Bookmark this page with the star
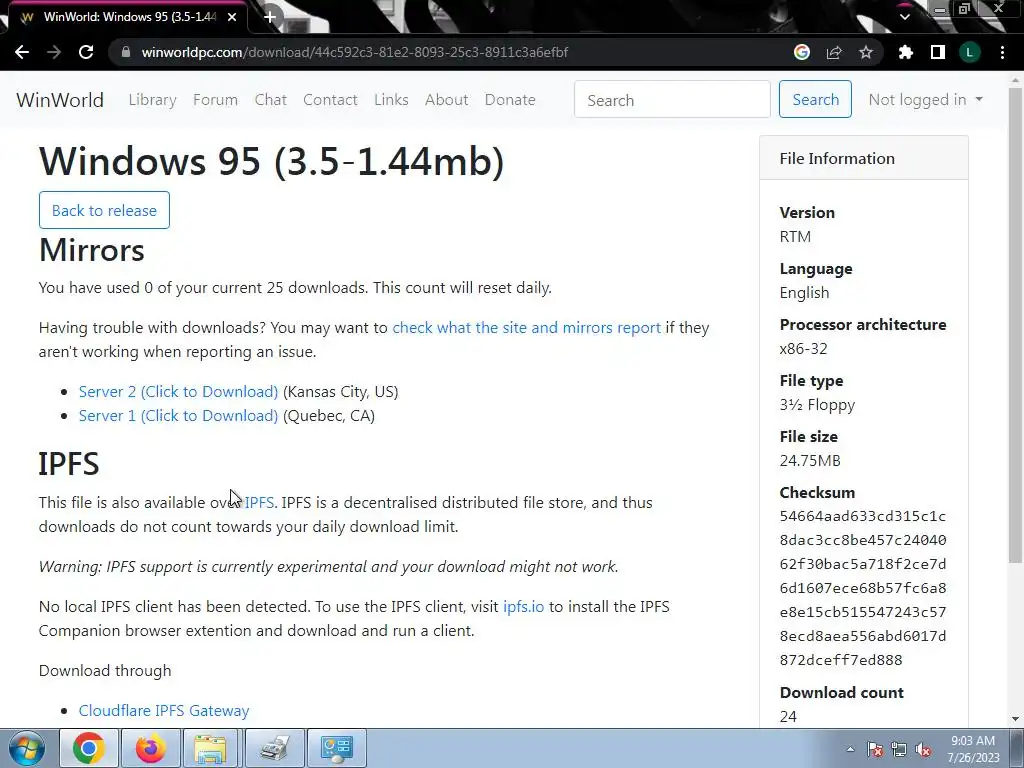This screenshot has height=768, width=1024. pos(866,52)
